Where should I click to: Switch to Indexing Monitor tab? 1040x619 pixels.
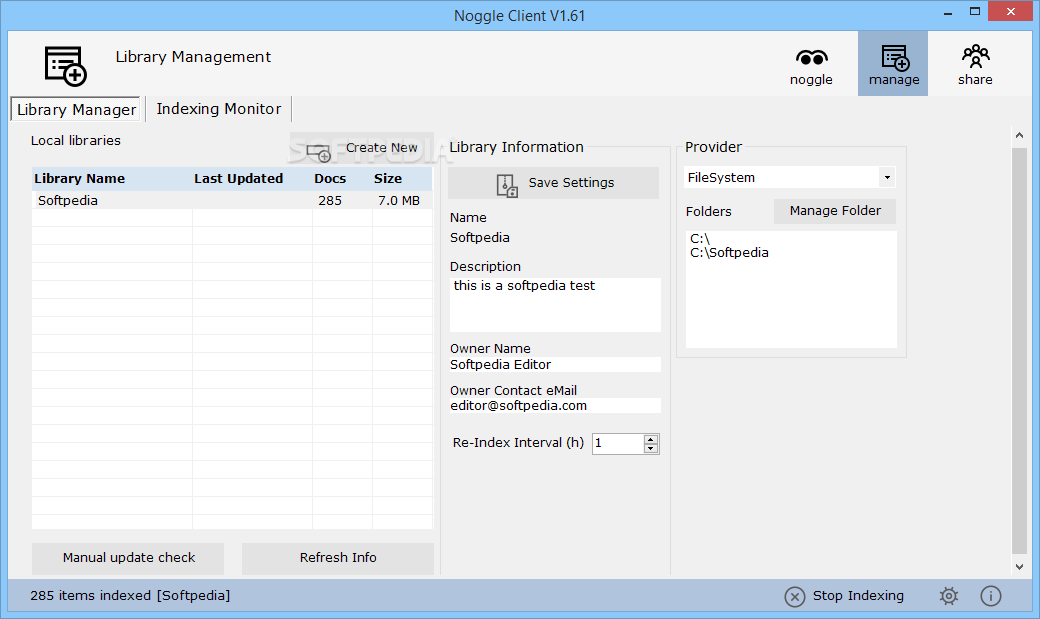tap(218, 109)
